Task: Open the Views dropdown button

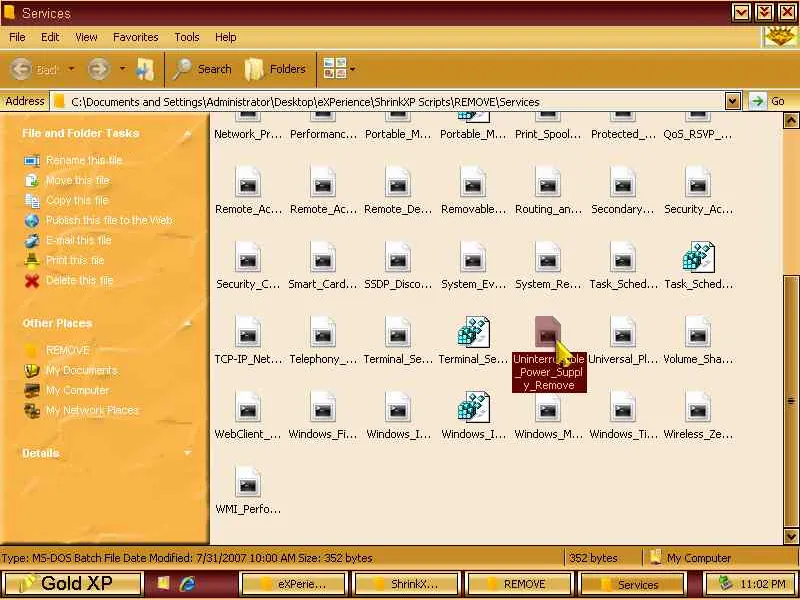Action: [x=339, y=68]
